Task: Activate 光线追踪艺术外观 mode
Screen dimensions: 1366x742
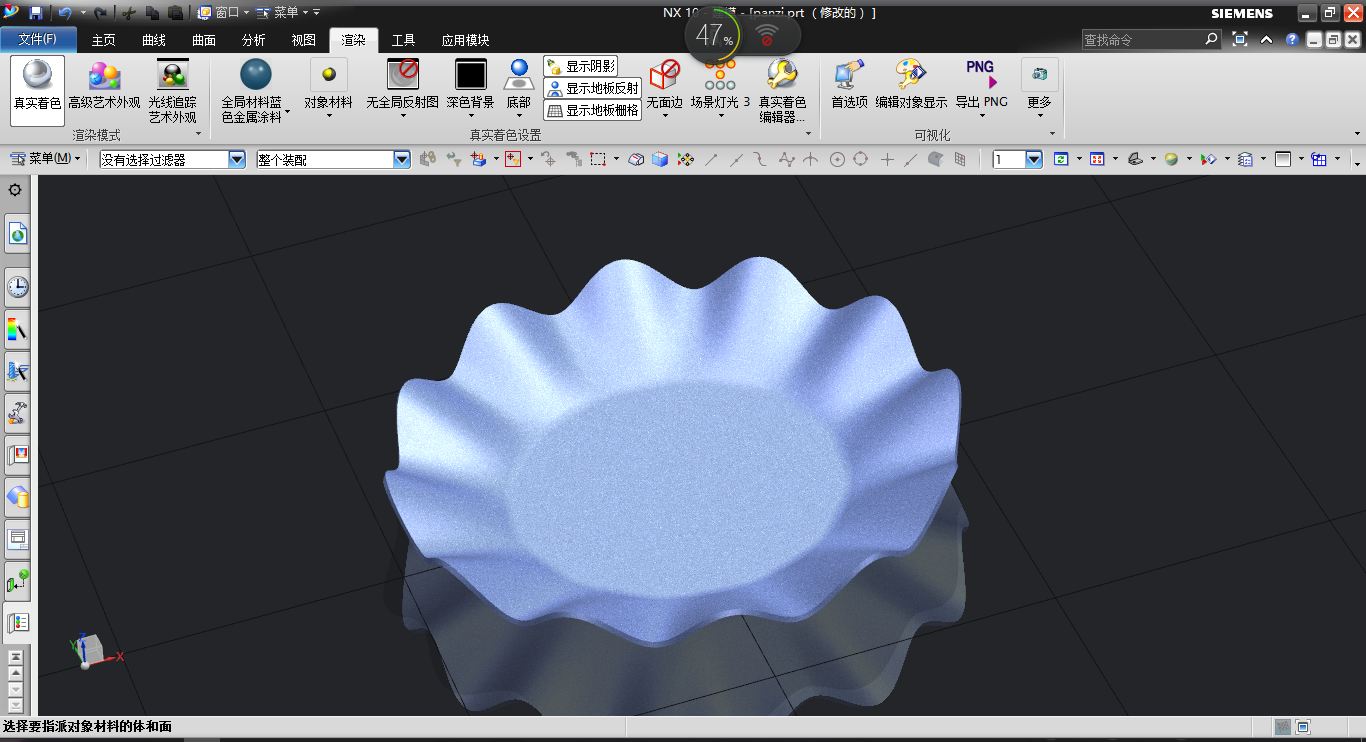Action: point(173,89)
